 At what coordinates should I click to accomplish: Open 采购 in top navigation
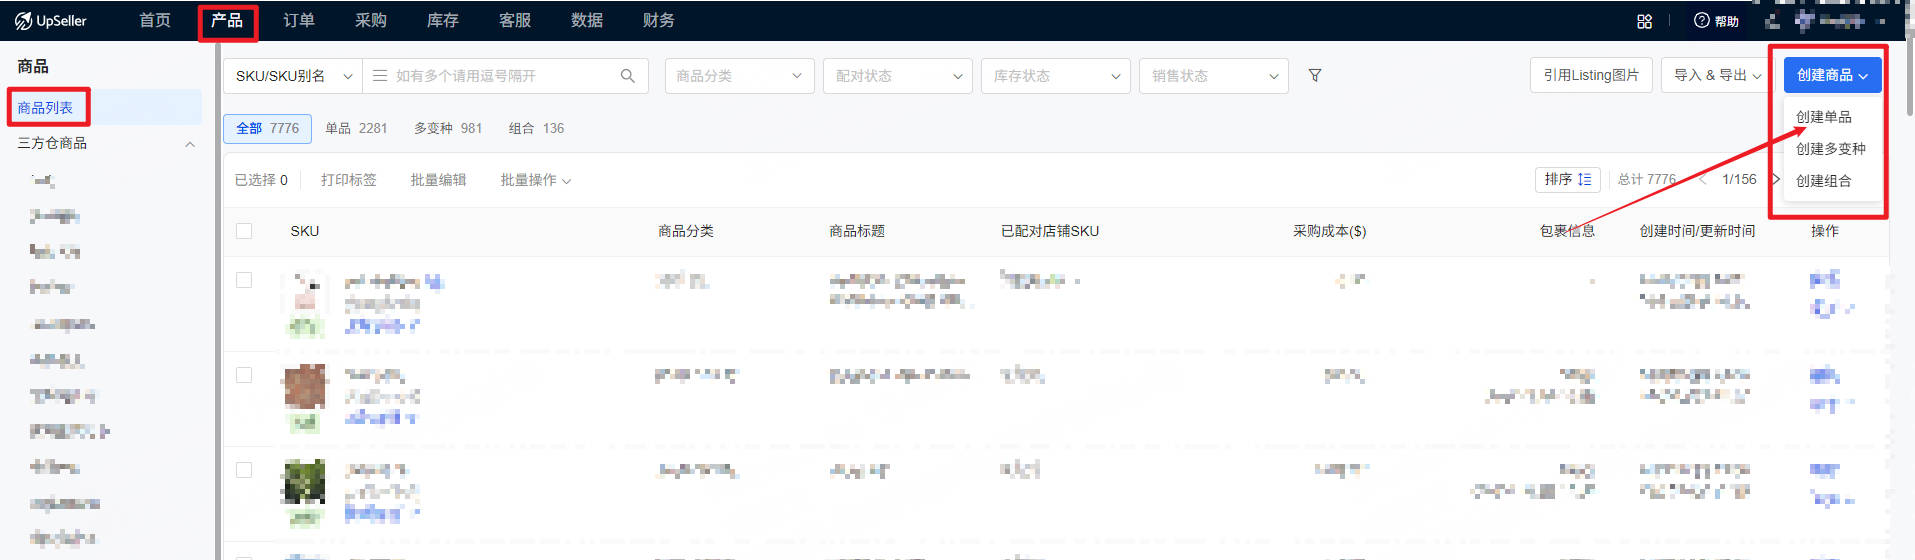(x=371, y=21)
